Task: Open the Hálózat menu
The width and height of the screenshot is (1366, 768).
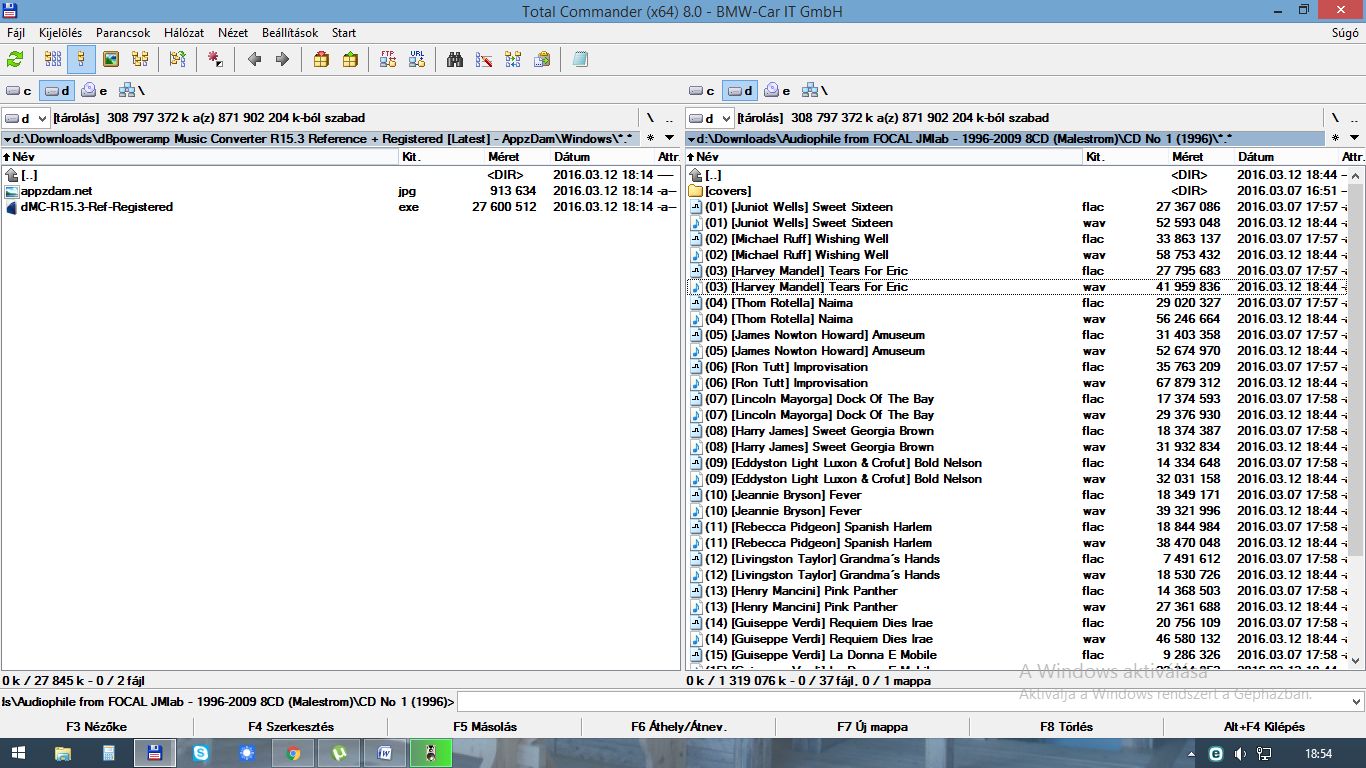Action: (184, 33)
